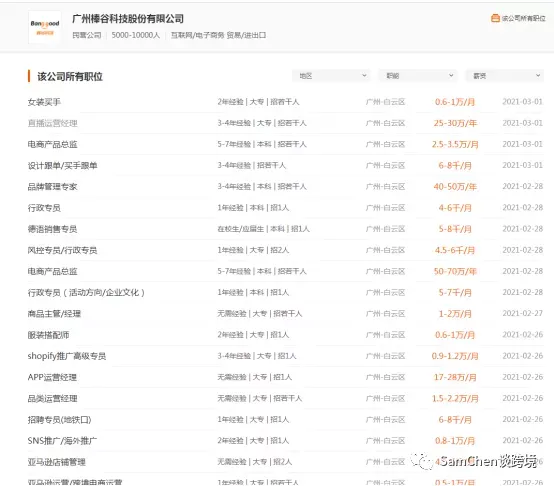
Task: Expand the 地区 filter dropdown
Action: tap(331, 76)
